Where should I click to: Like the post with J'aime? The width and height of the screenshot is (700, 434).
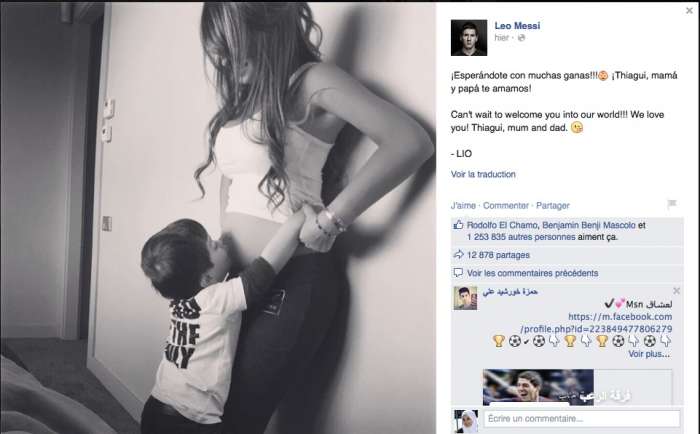pyautogui.click(x=463, y=205)
